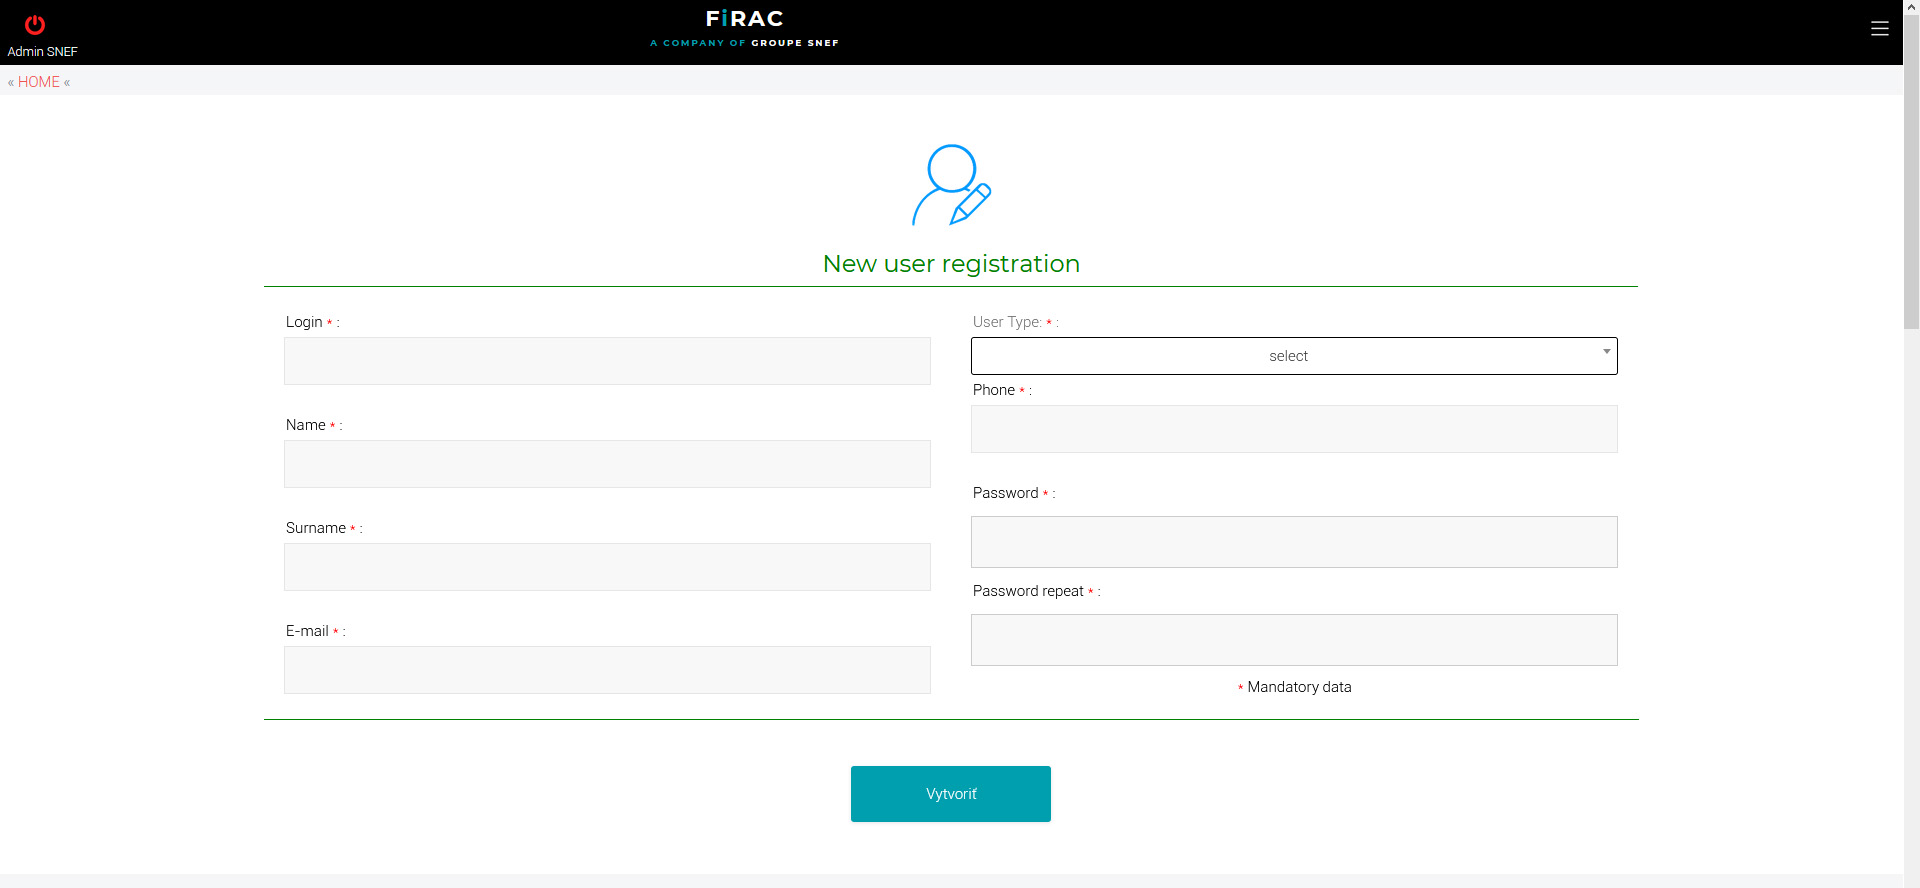Go to the HOME breadcrumb link
The width and height of the screenshot is (1920, 888).
point(39,82)
